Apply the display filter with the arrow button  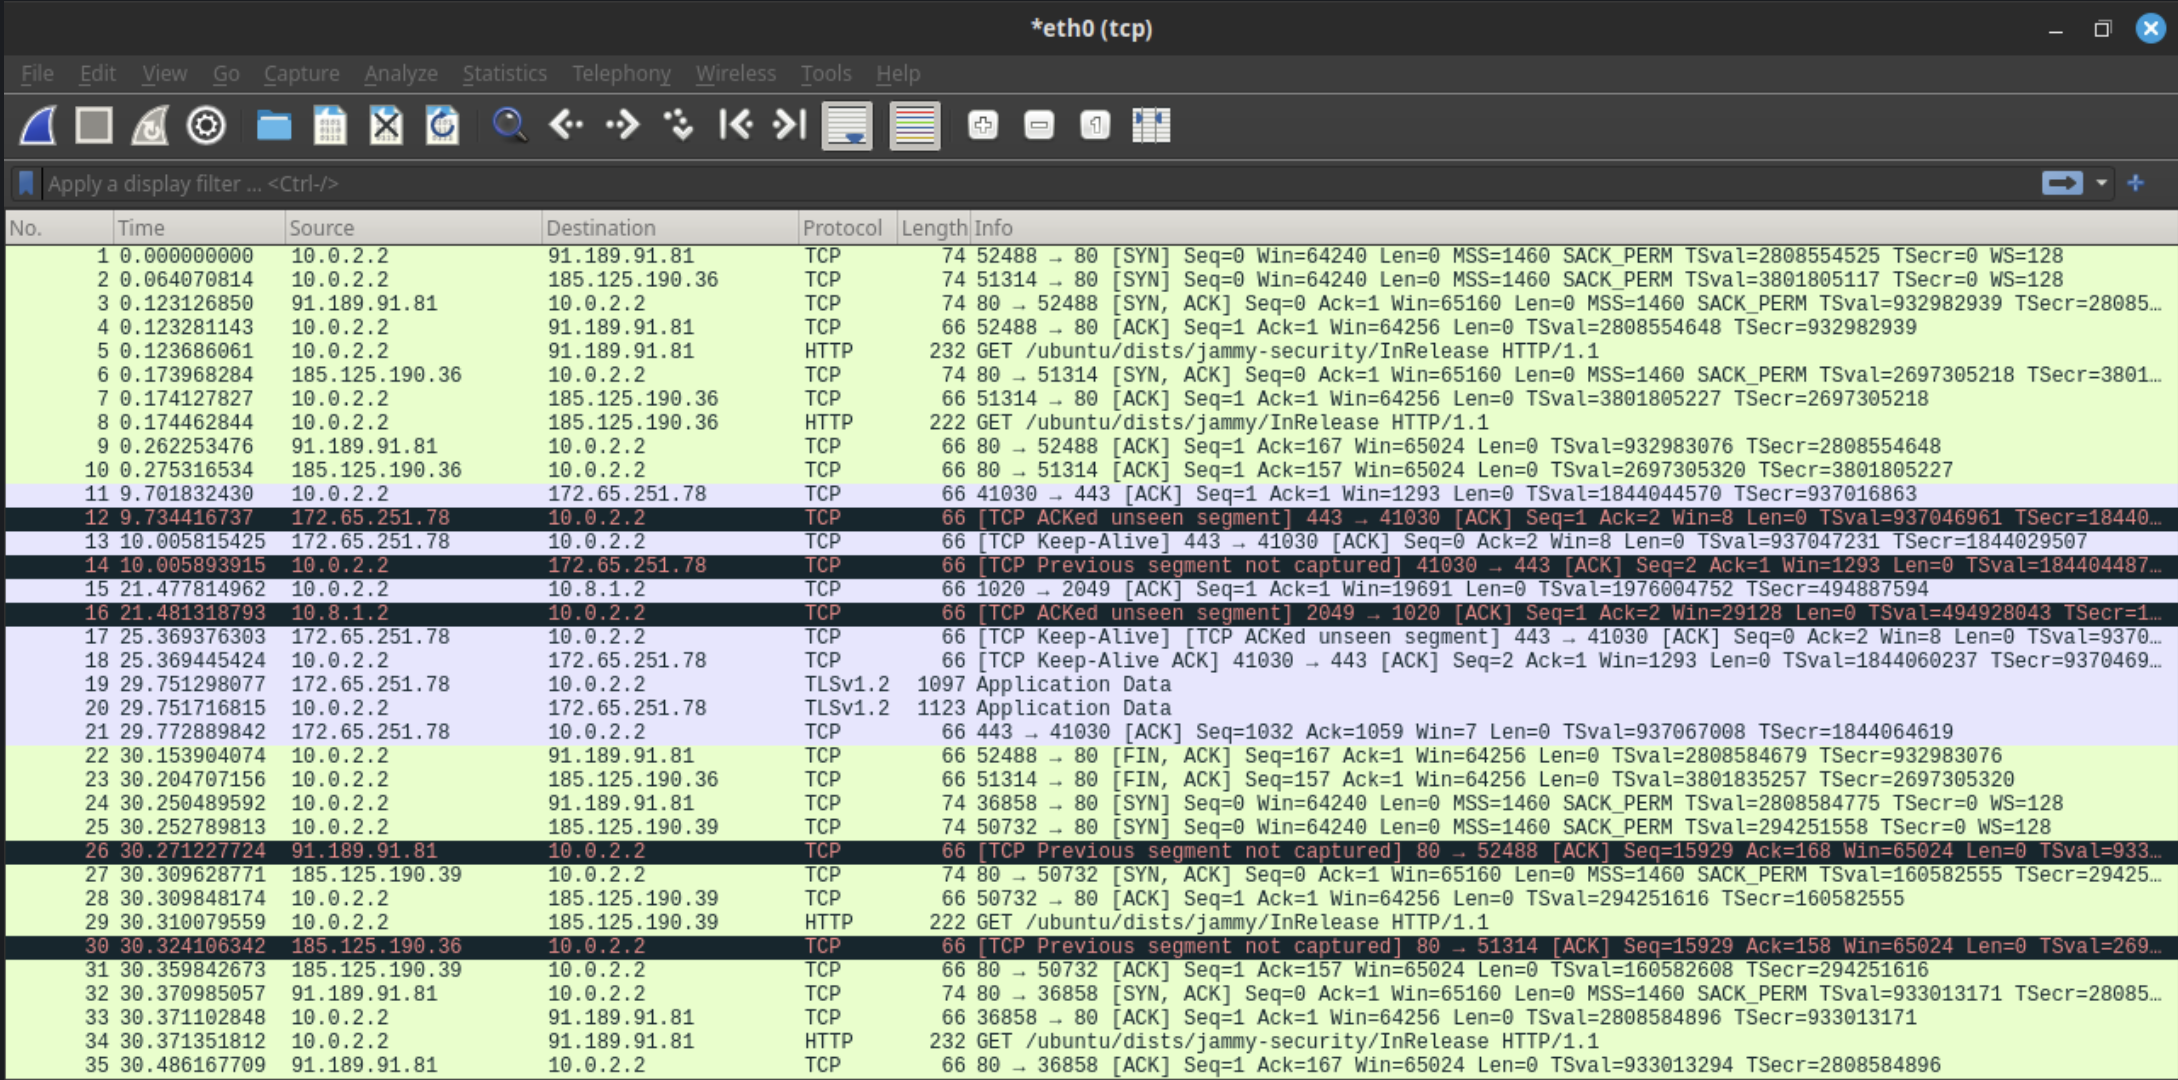2062,183
